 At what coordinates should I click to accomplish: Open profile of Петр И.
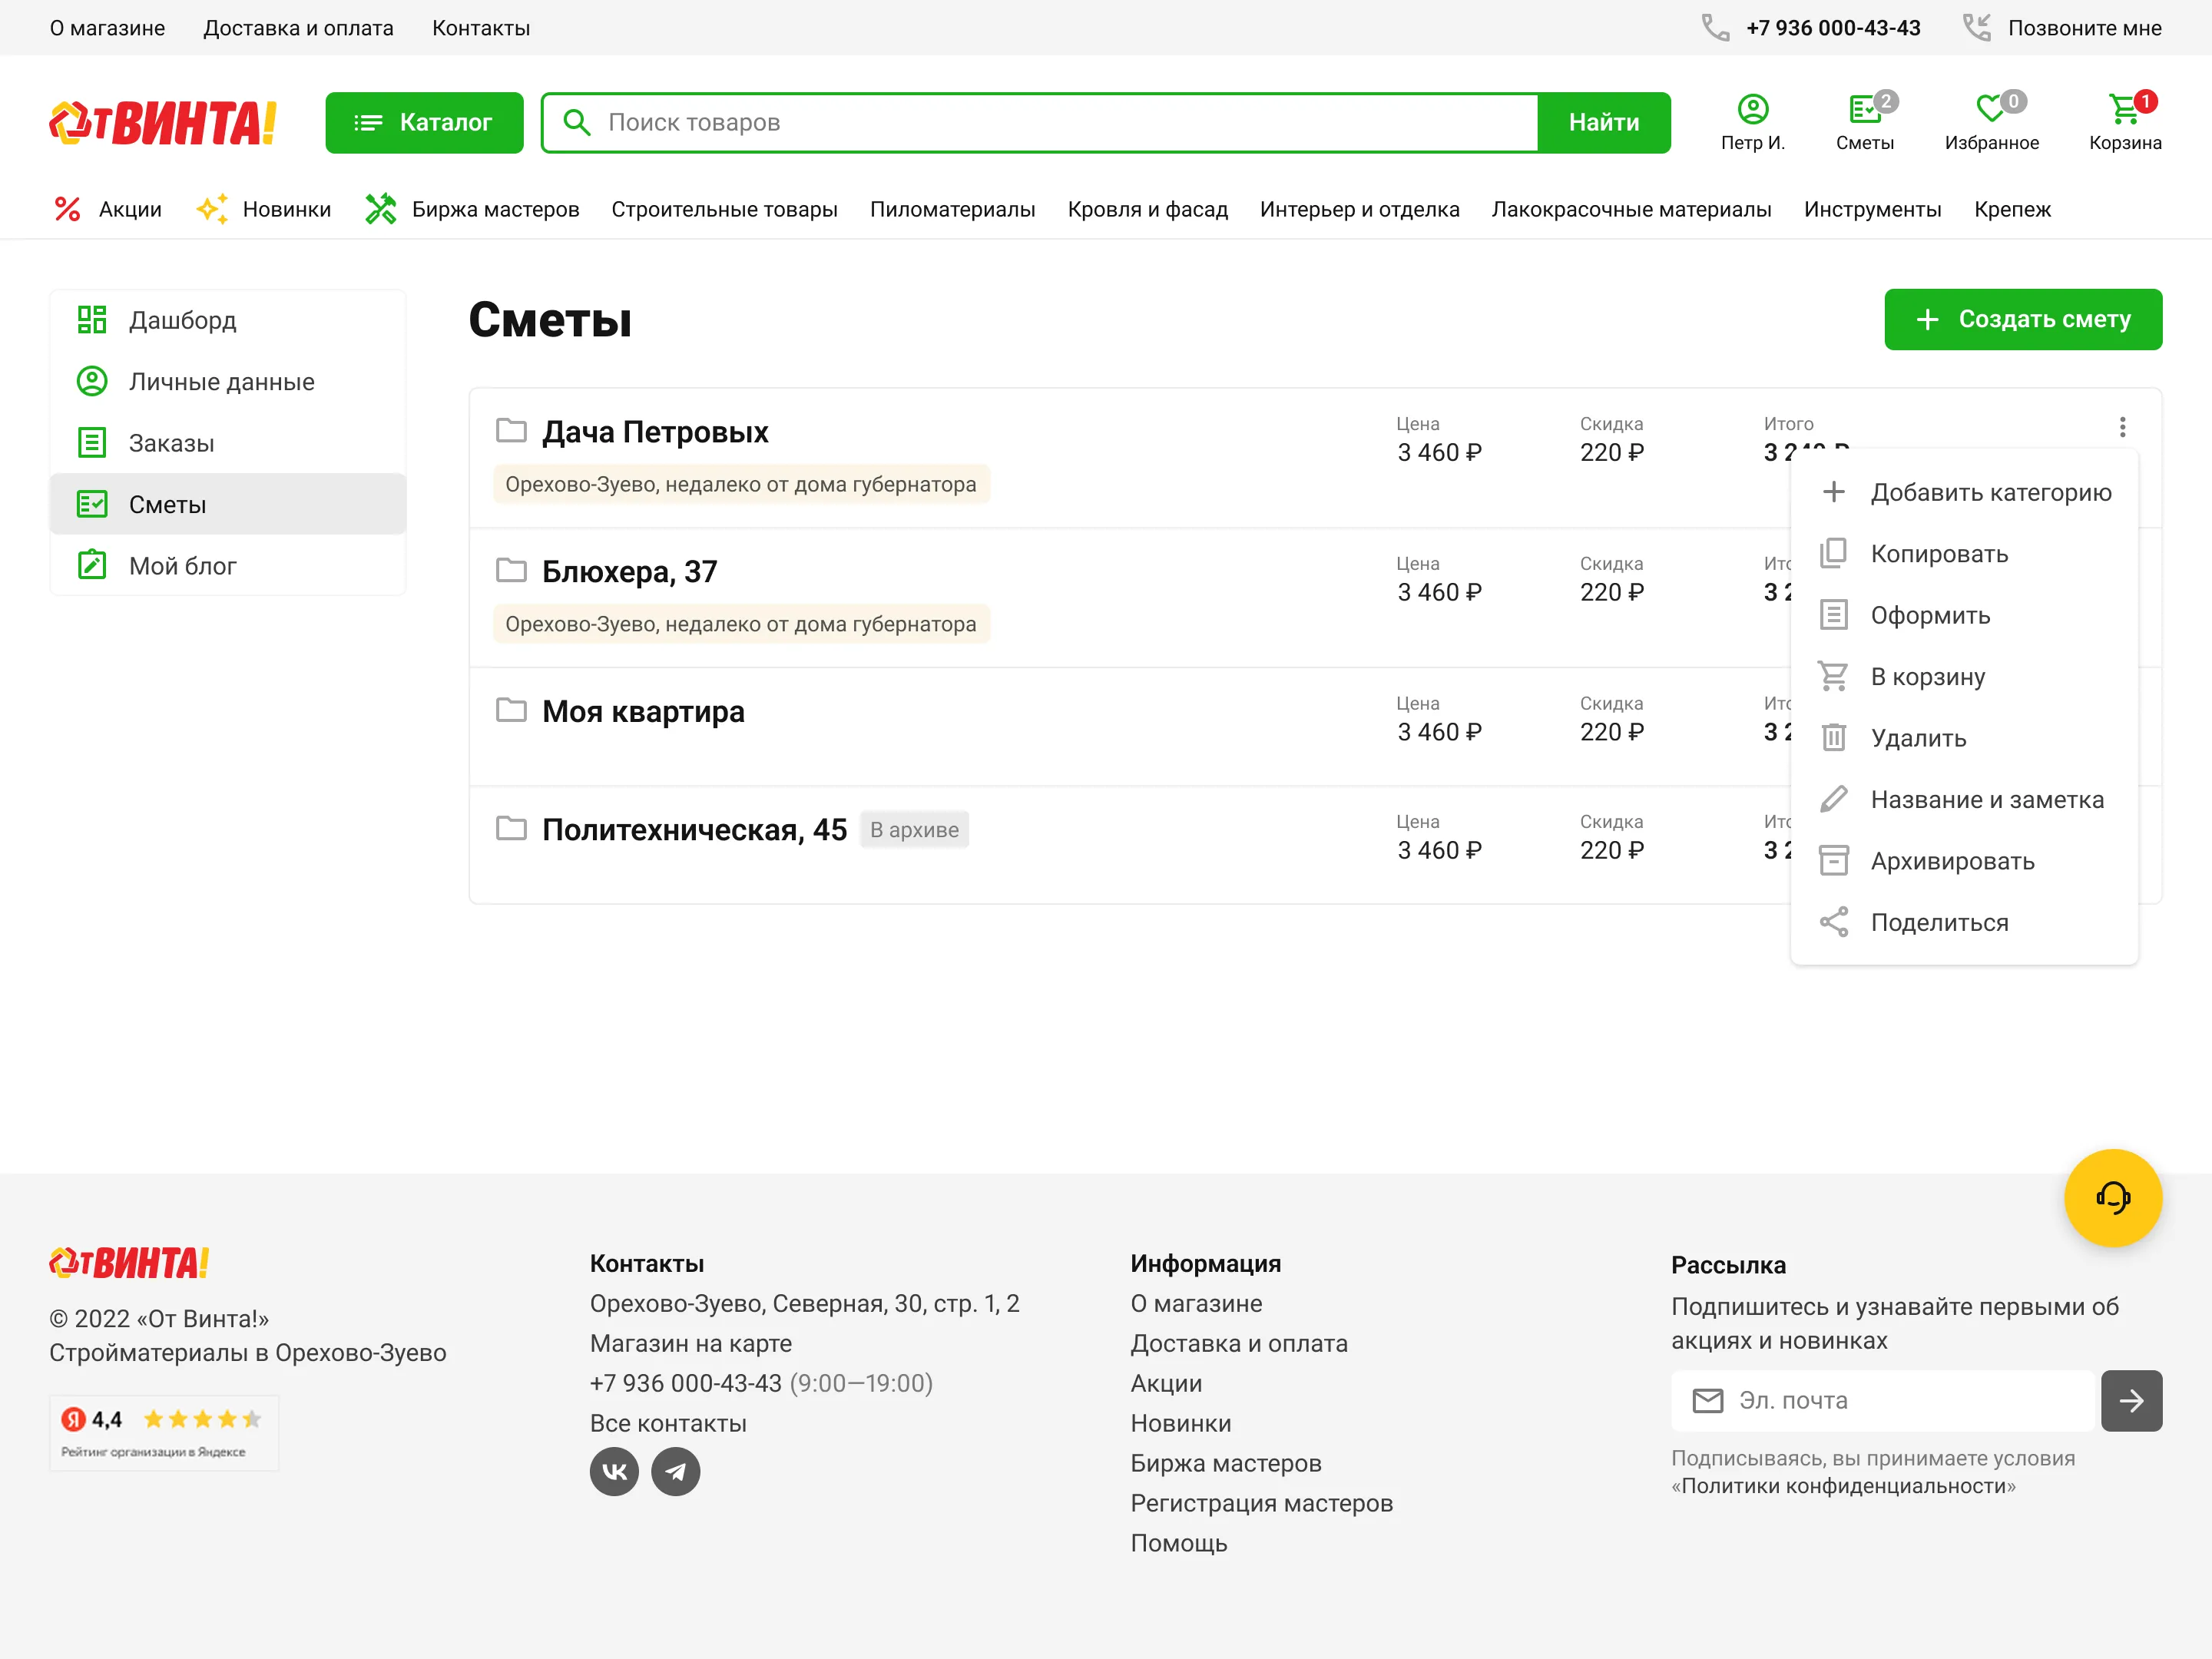(x=1752, y=120)
